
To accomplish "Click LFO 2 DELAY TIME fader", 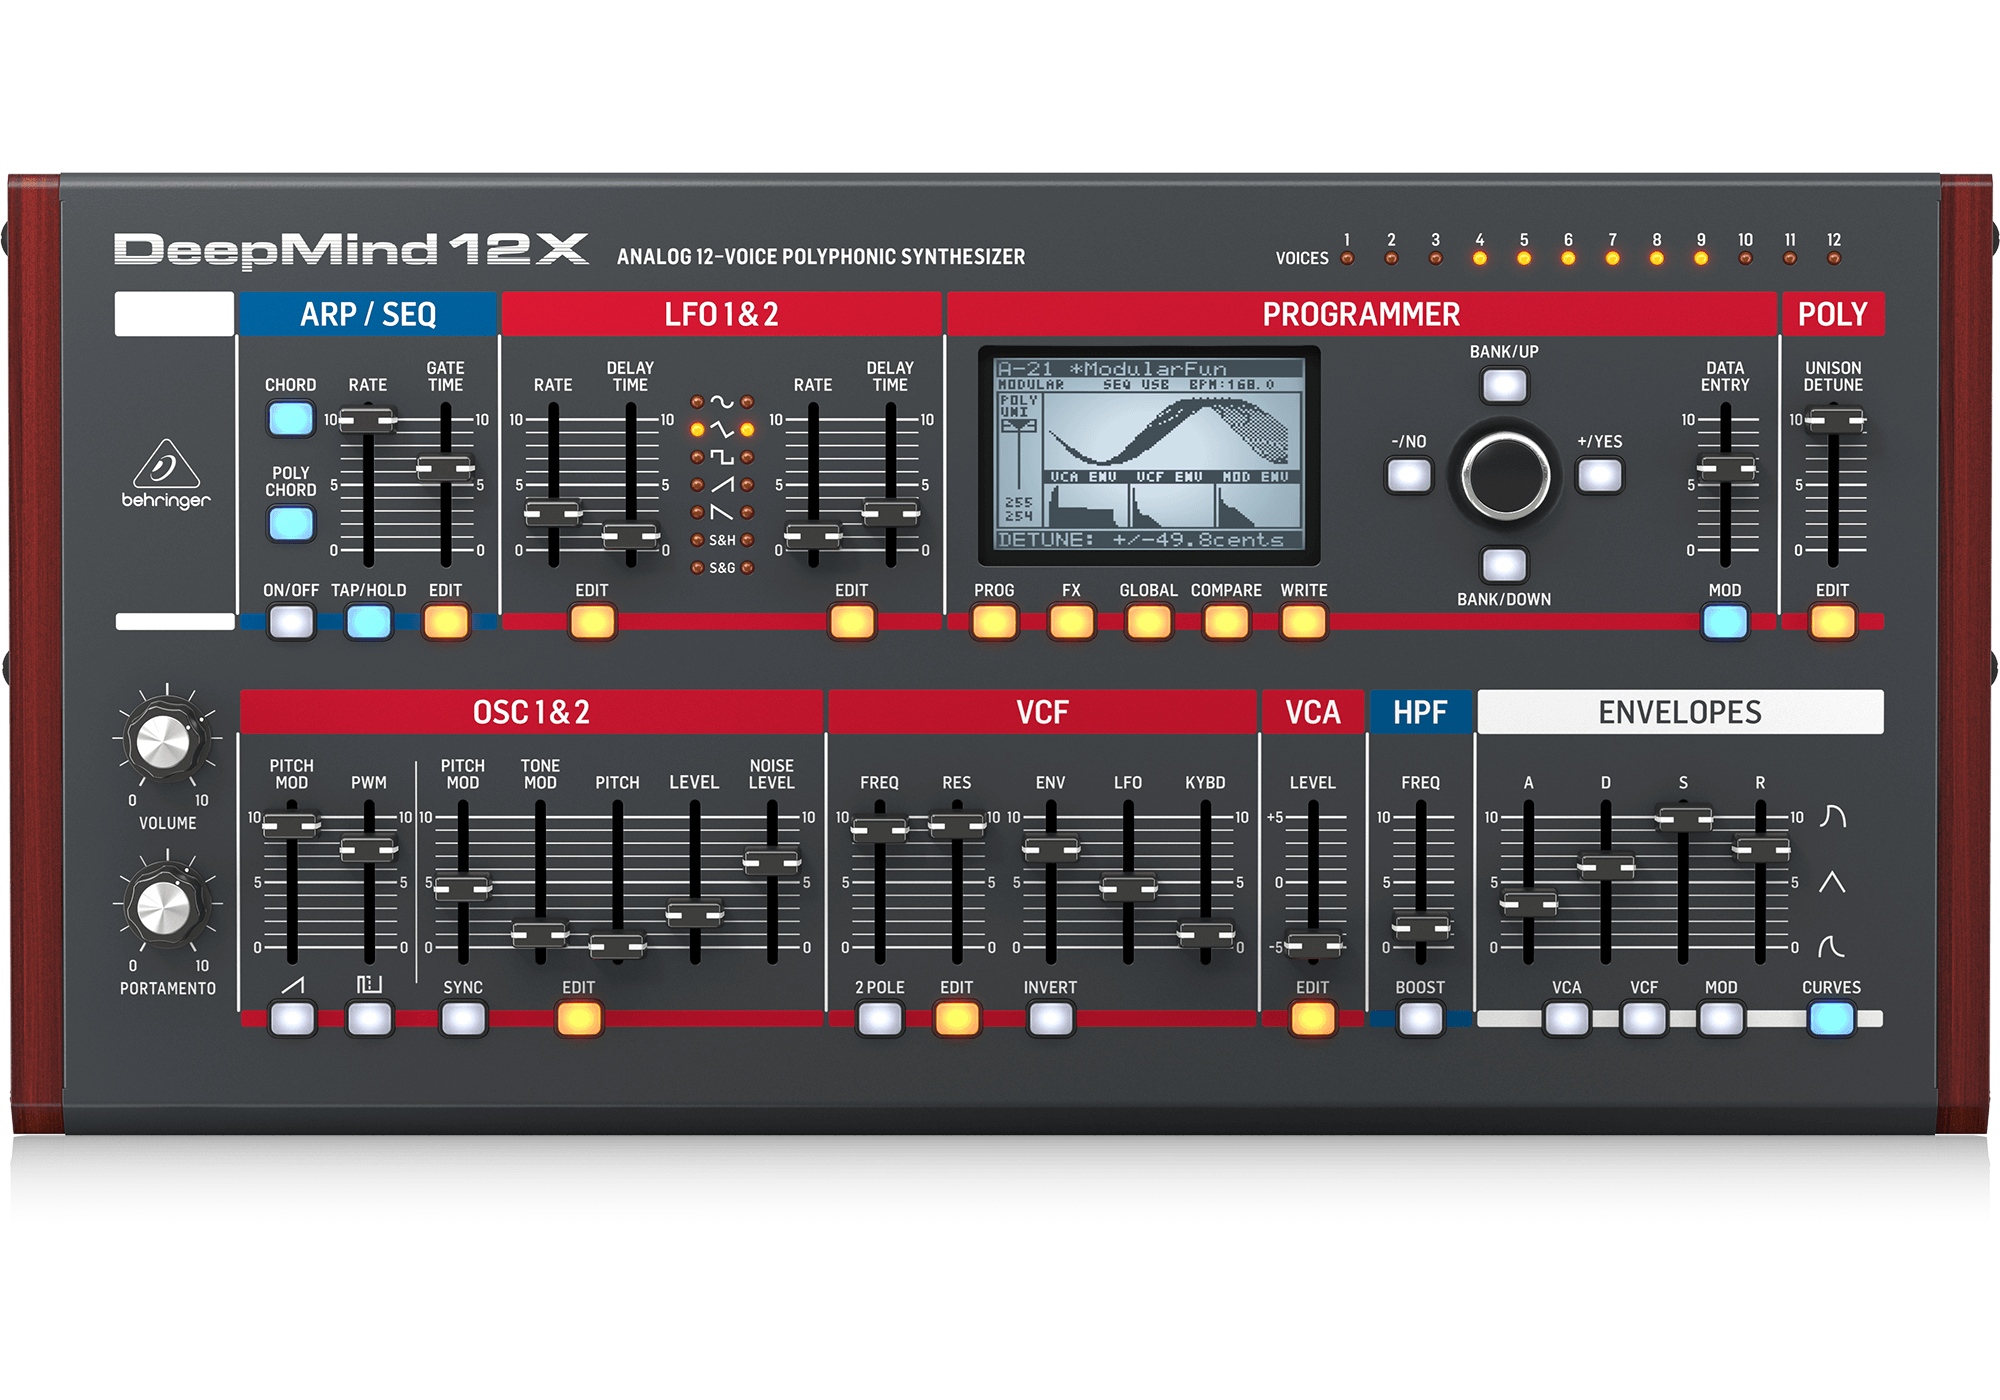I will tap(891, 513).
